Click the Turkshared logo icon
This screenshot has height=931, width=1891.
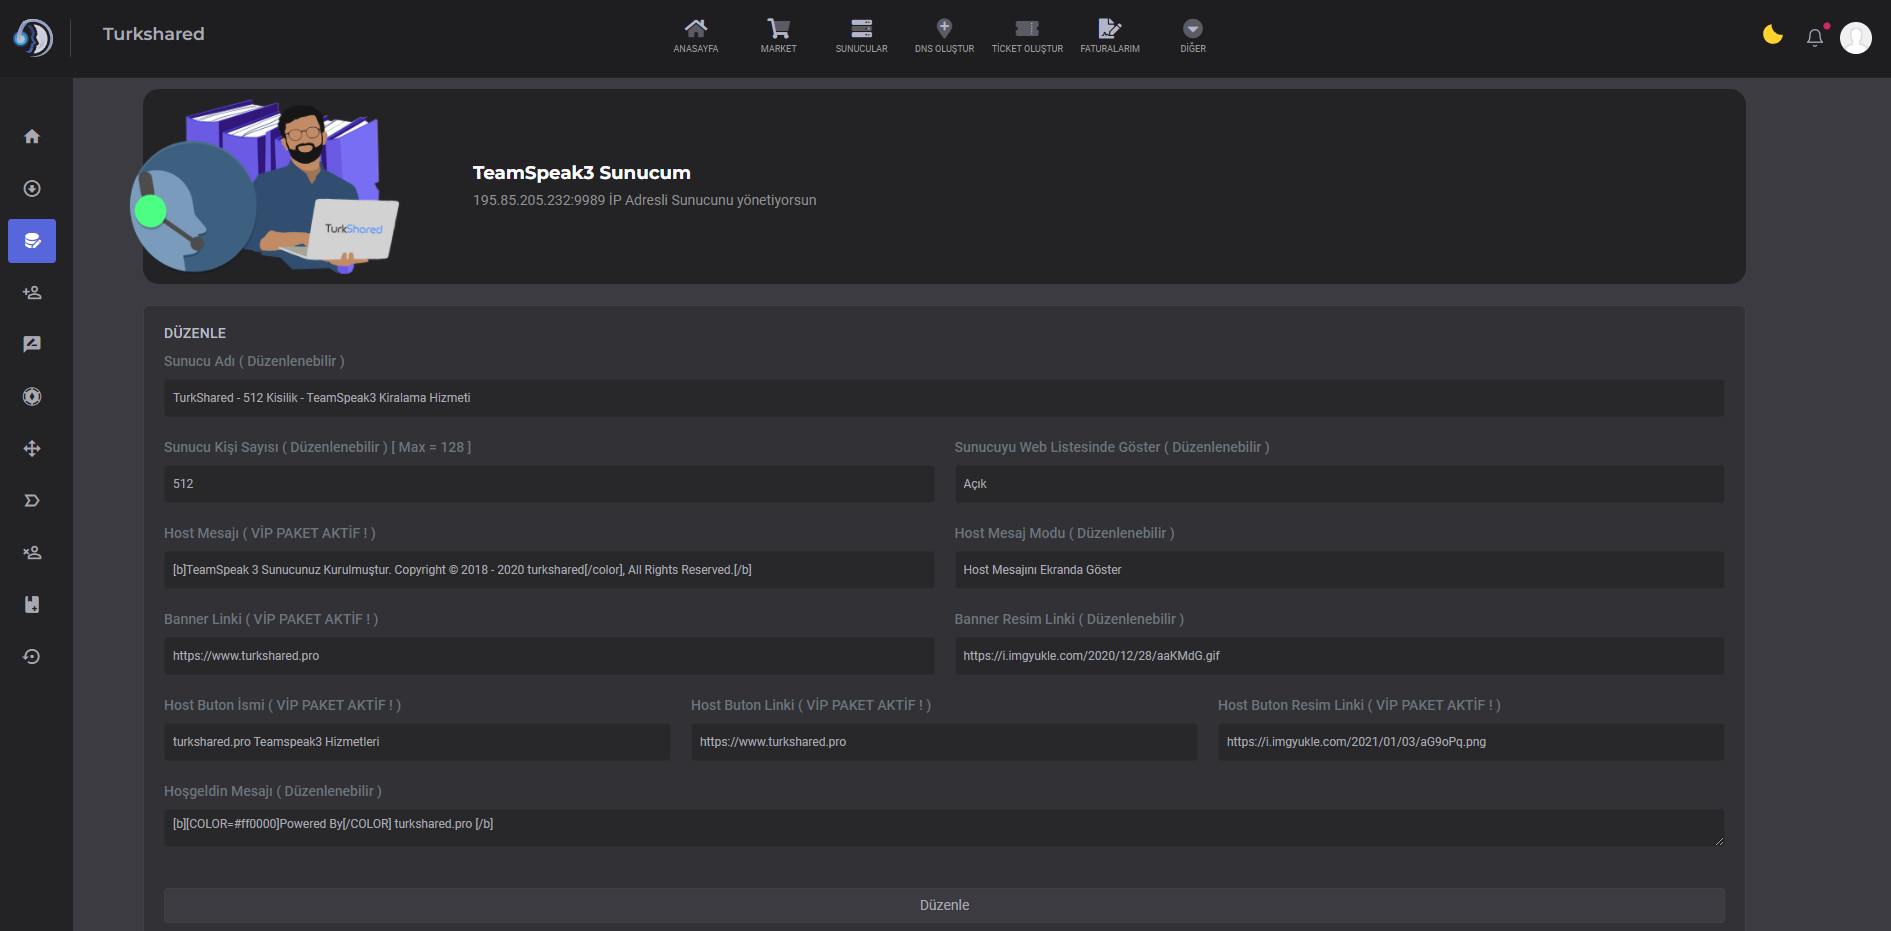click(33, 38)
